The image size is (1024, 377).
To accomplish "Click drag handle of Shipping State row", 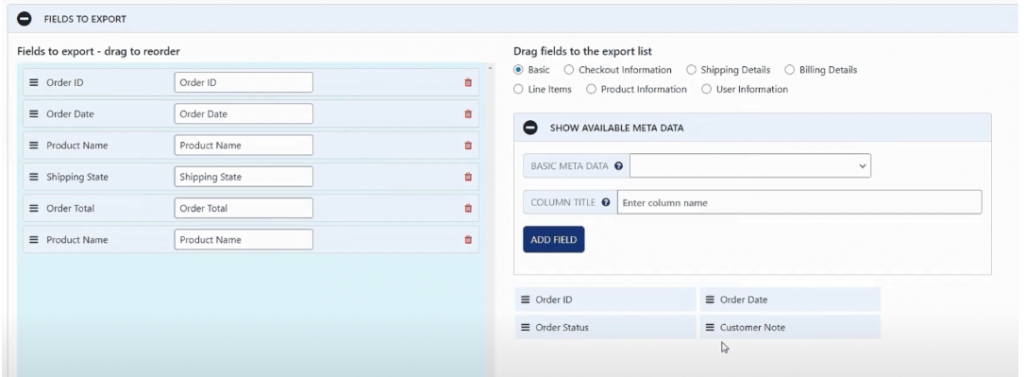I will (34, 177).
